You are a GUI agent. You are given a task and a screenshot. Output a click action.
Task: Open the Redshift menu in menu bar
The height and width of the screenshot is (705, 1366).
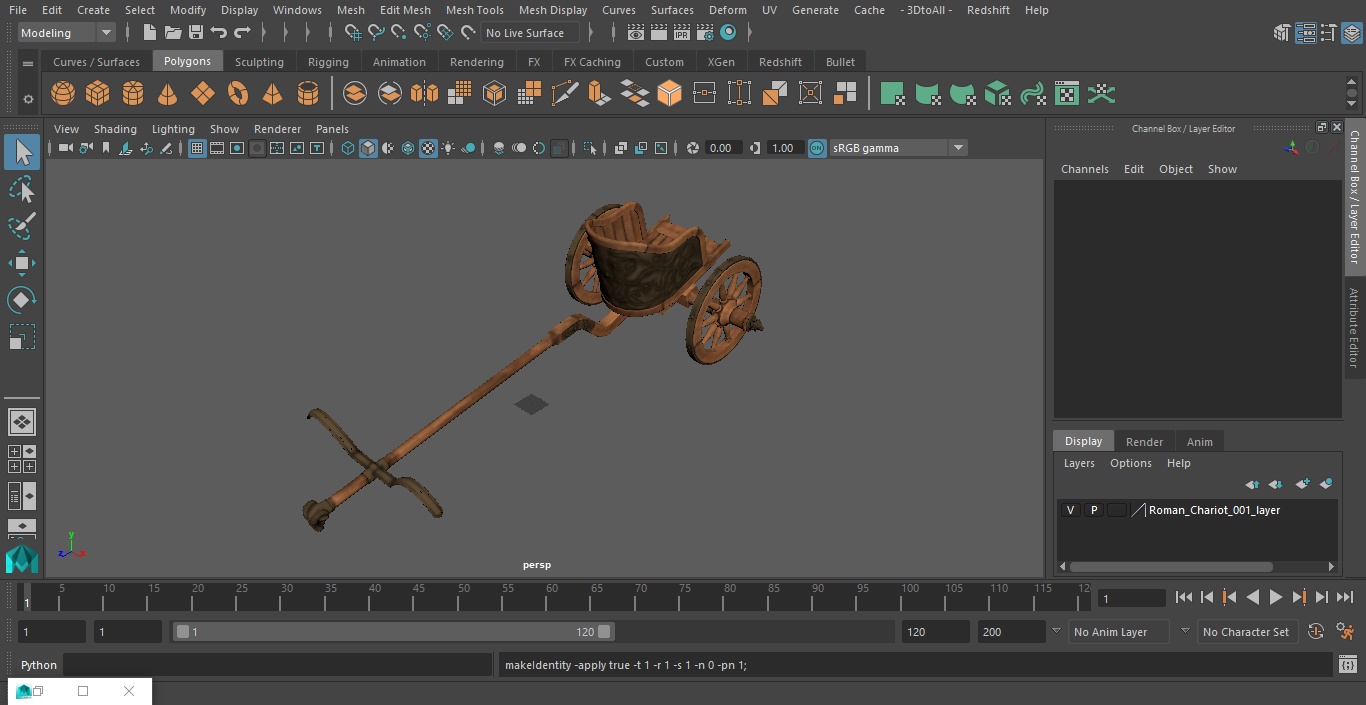point(988,10)
